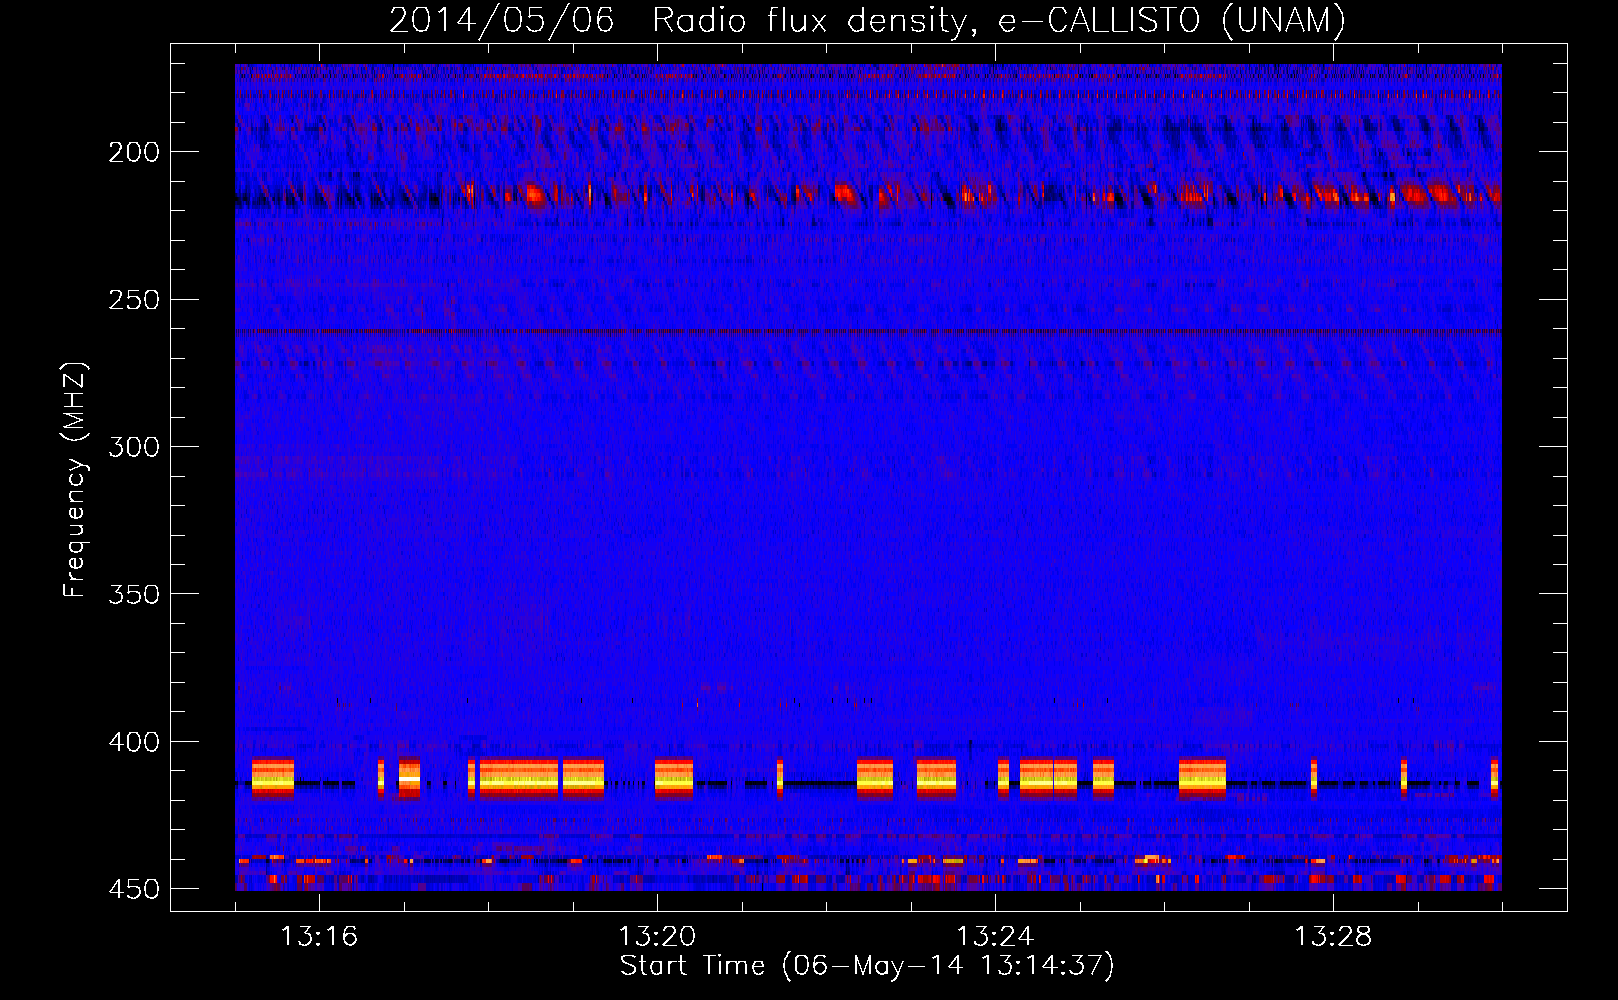Select the 'Frequency (MHZ)' y-axis label
Image resolution: width=1618 pixels, height=1000 pixels.
click(x=75, y=480)
